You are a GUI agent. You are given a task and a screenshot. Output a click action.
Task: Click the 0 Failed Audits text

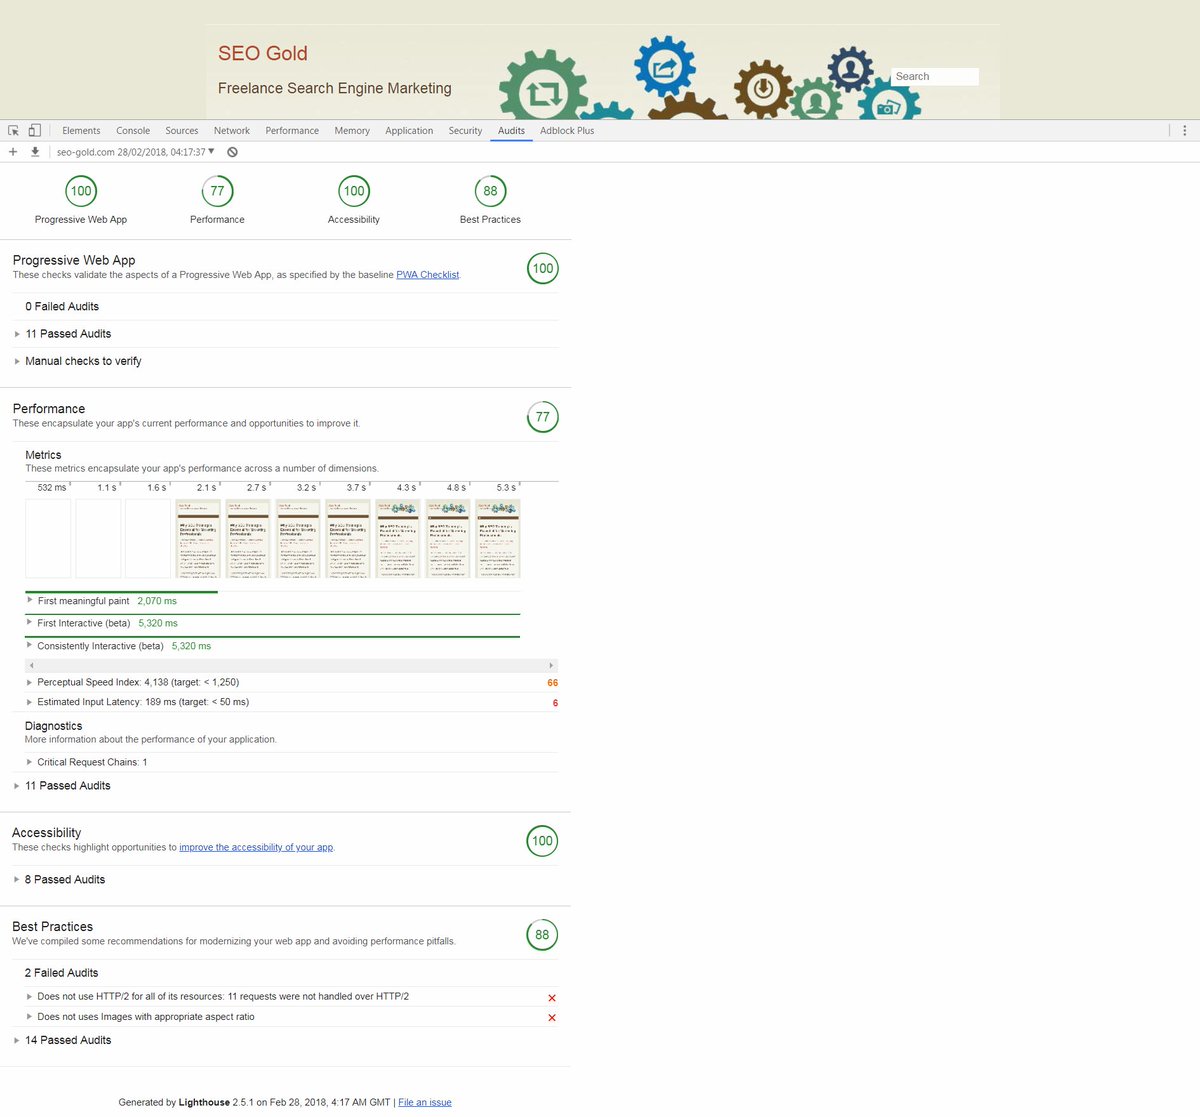[62, 307]
